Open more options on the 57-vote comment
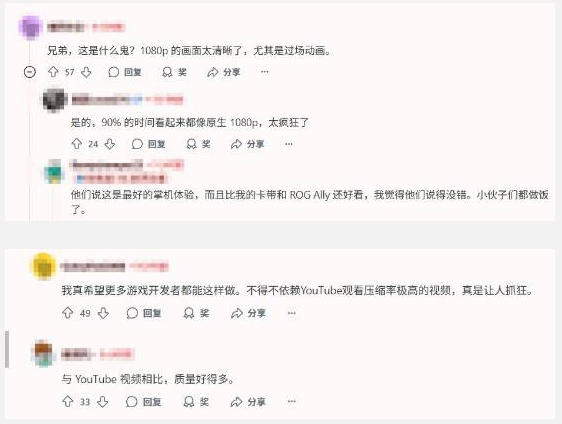The width and height of the screenshot is (562, 424). click(x=265, y=72)
